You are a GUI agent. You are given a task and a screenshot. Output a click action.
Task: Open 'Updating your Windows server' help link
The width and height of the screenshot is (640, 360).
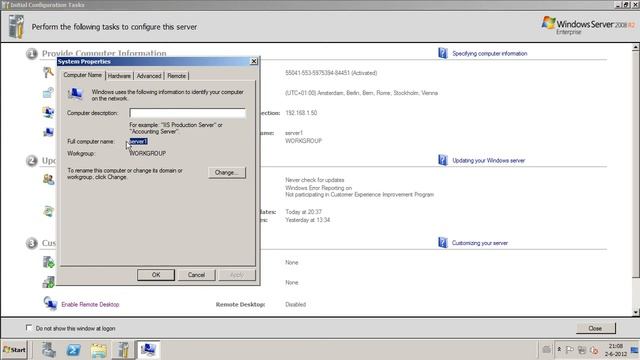pos(489,160)
